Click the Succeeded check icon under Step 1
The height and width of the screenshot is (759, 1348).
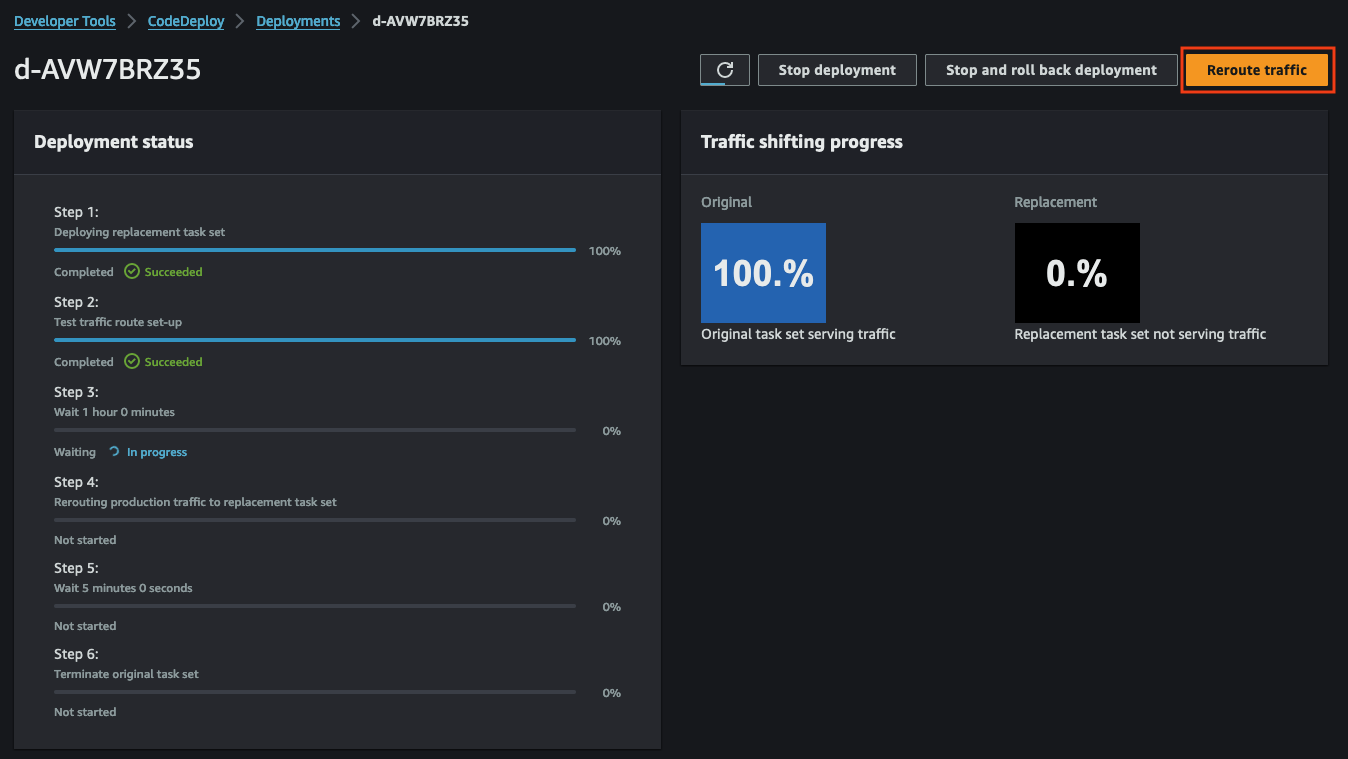[x=130, y=271]
